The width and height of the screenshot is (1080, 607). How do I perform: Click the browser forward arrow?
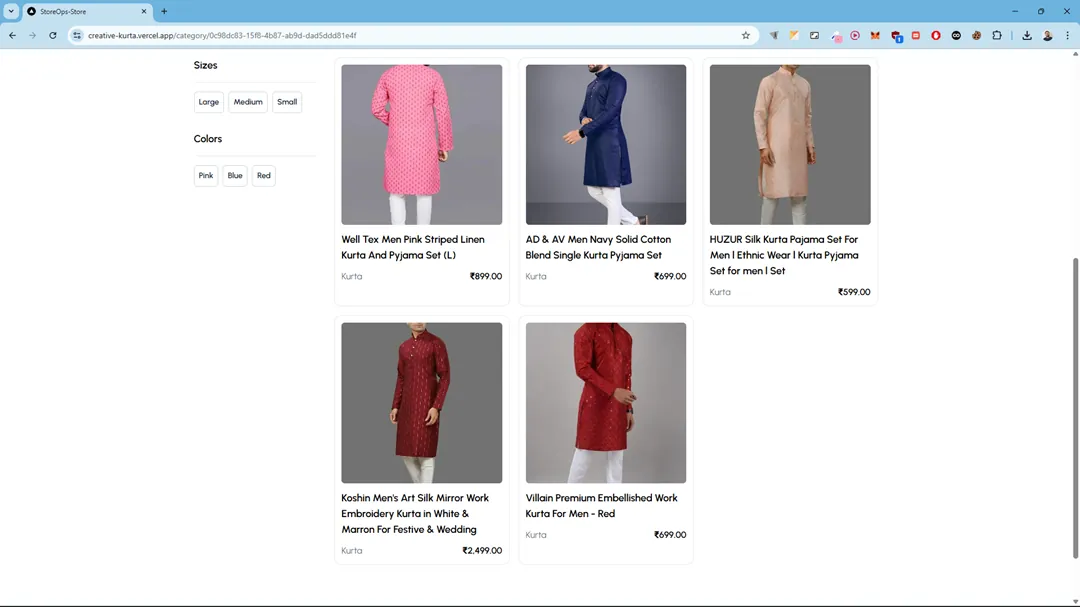(x=32, y=35)
